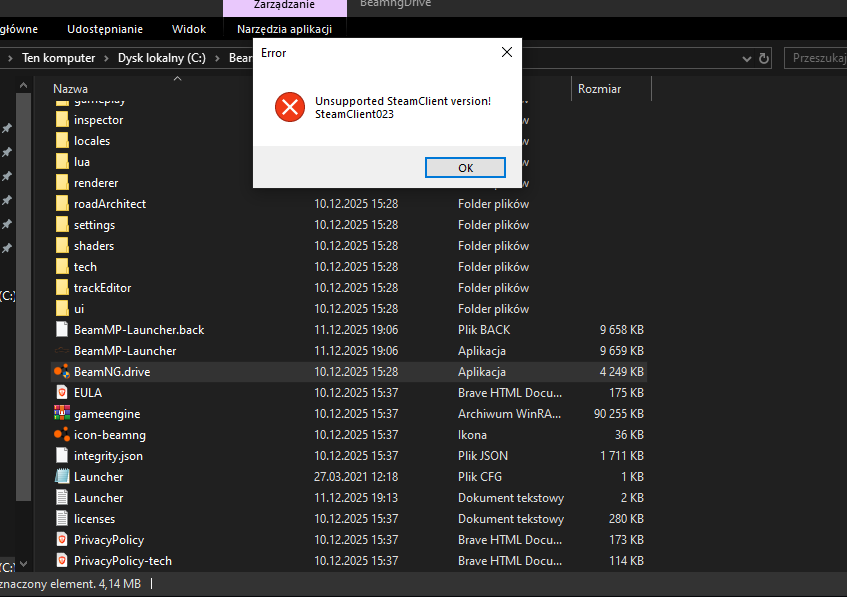
Task: Click gameengine size 90 255 KB
Action: click(619, 414)
